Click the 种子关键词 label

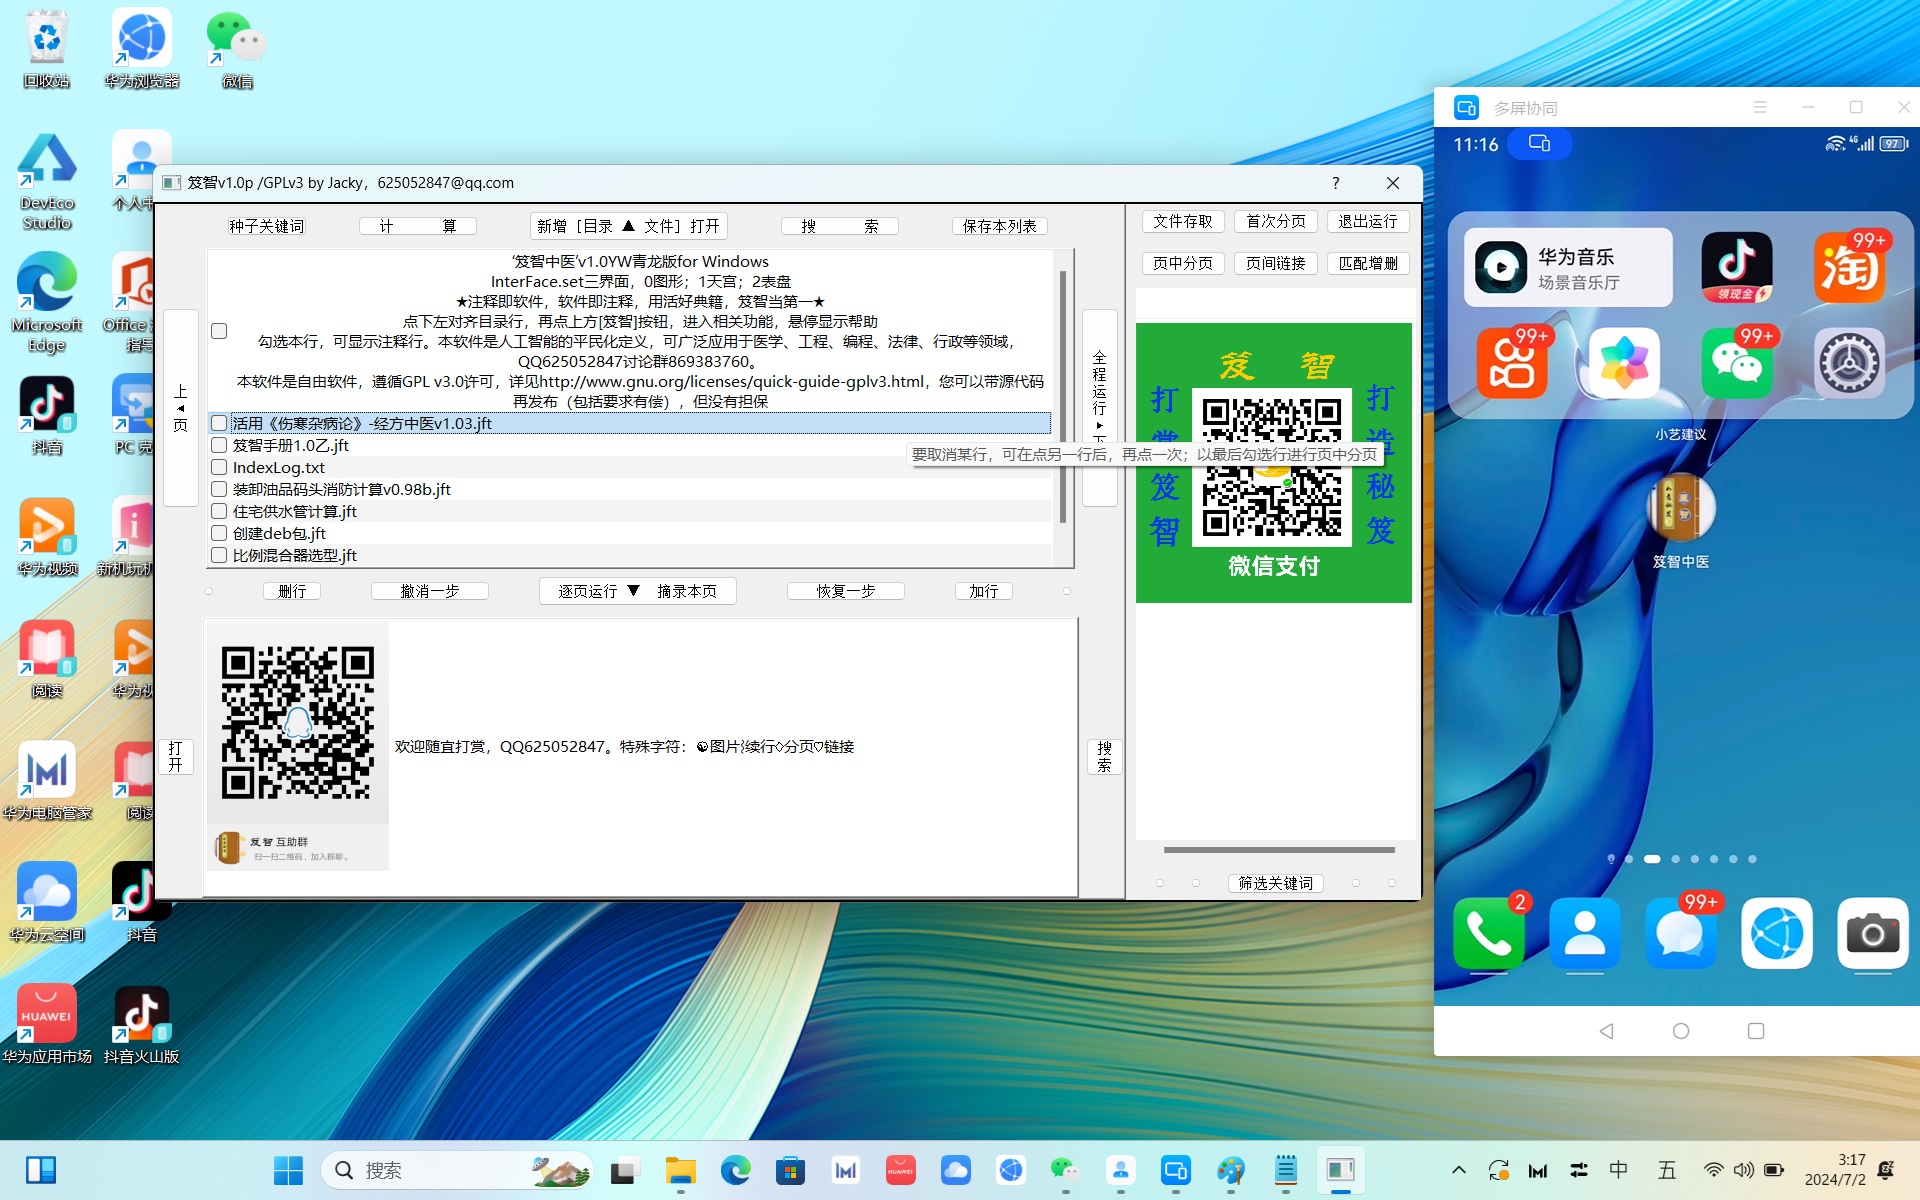[x=266, y=226]
